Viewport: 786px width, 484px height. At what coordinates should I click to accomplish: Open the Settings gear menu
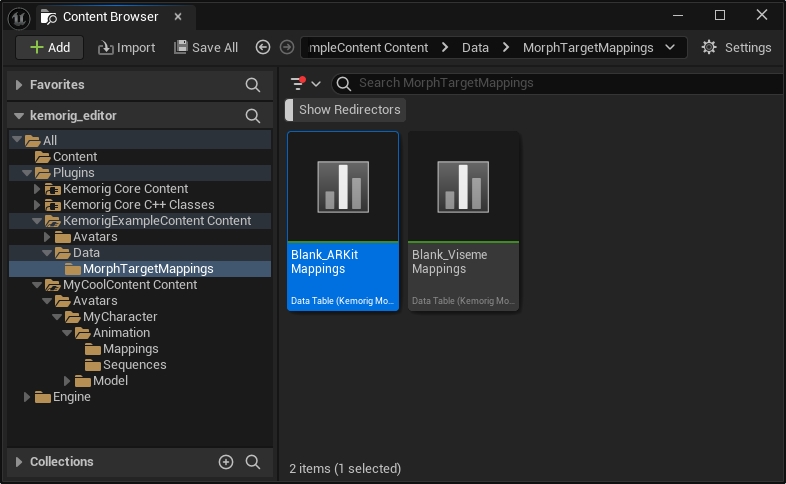(x=736, y=47)
